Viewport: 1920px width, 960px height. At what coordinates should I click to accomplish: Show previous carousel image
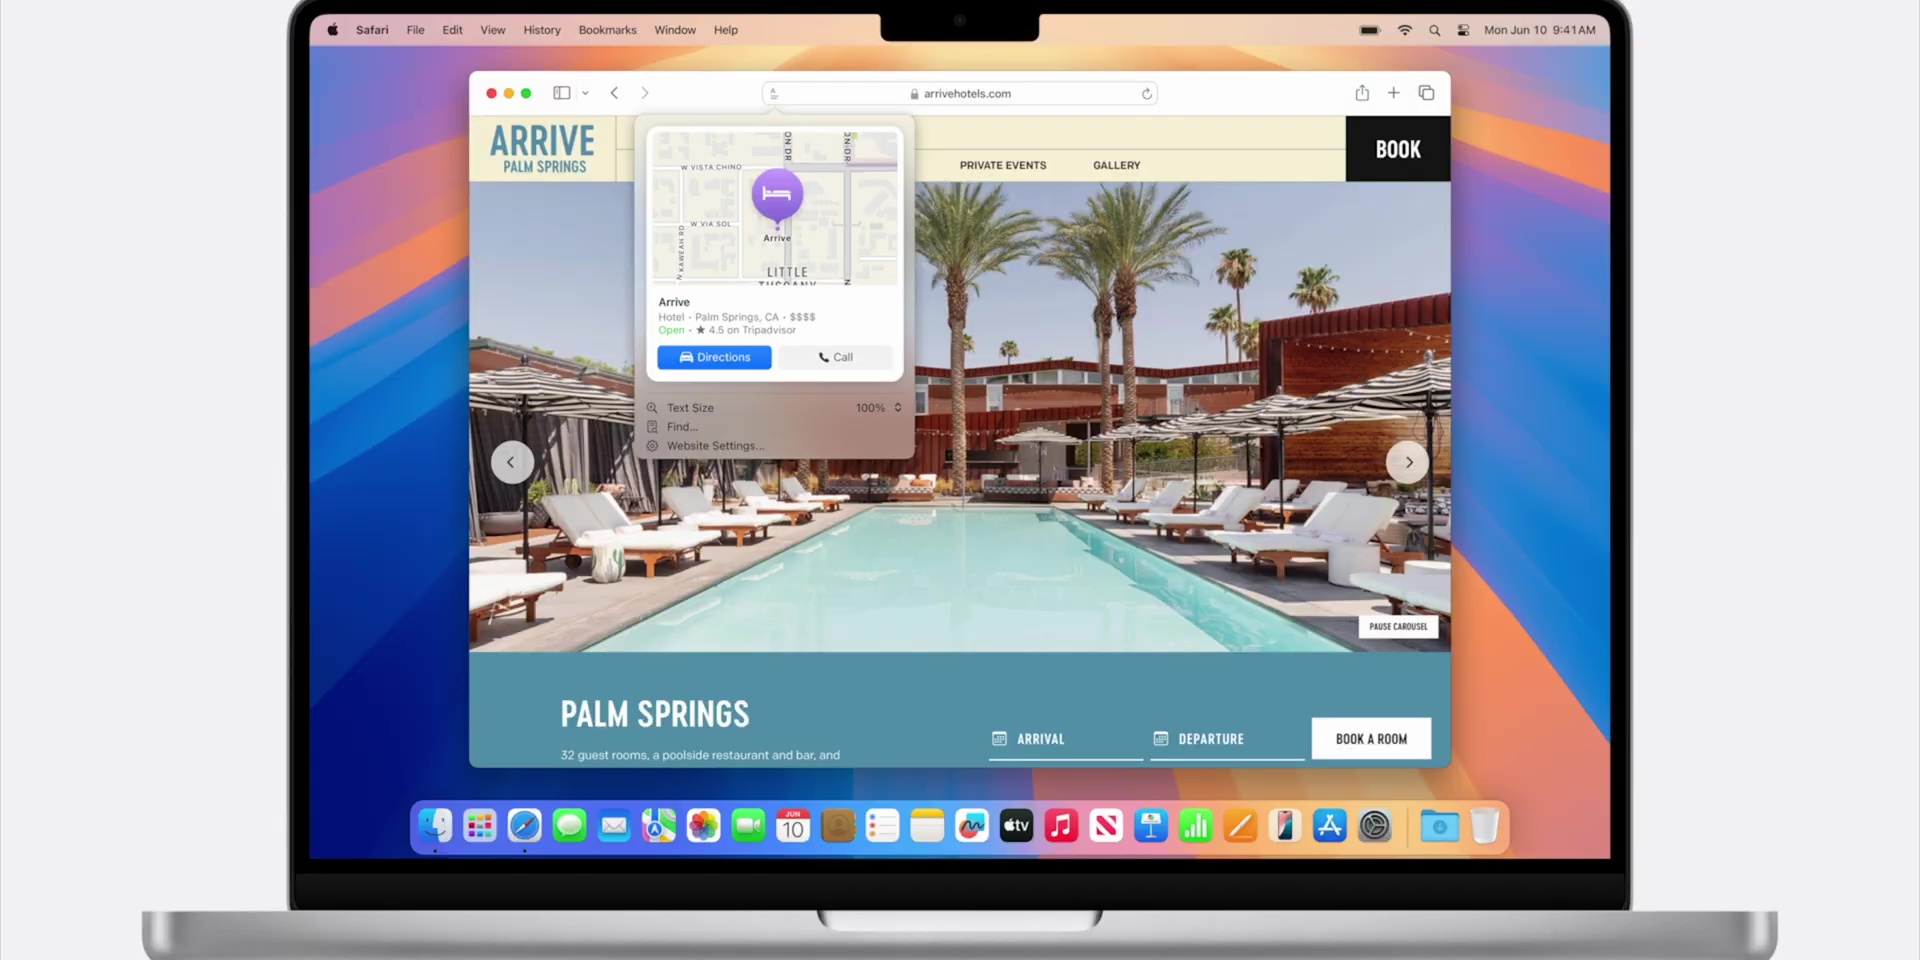pyautogui.click(x=511, y=462)
